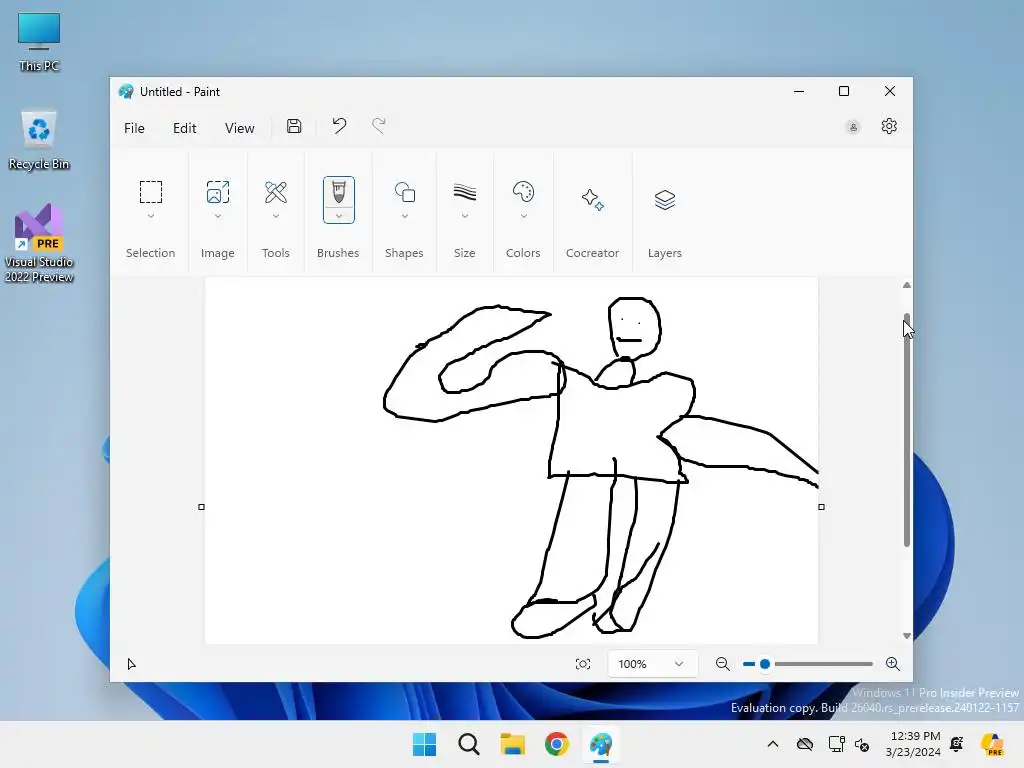Click the Layers label
Viewport: 1024px width, 768px height.
coord(665,253)
